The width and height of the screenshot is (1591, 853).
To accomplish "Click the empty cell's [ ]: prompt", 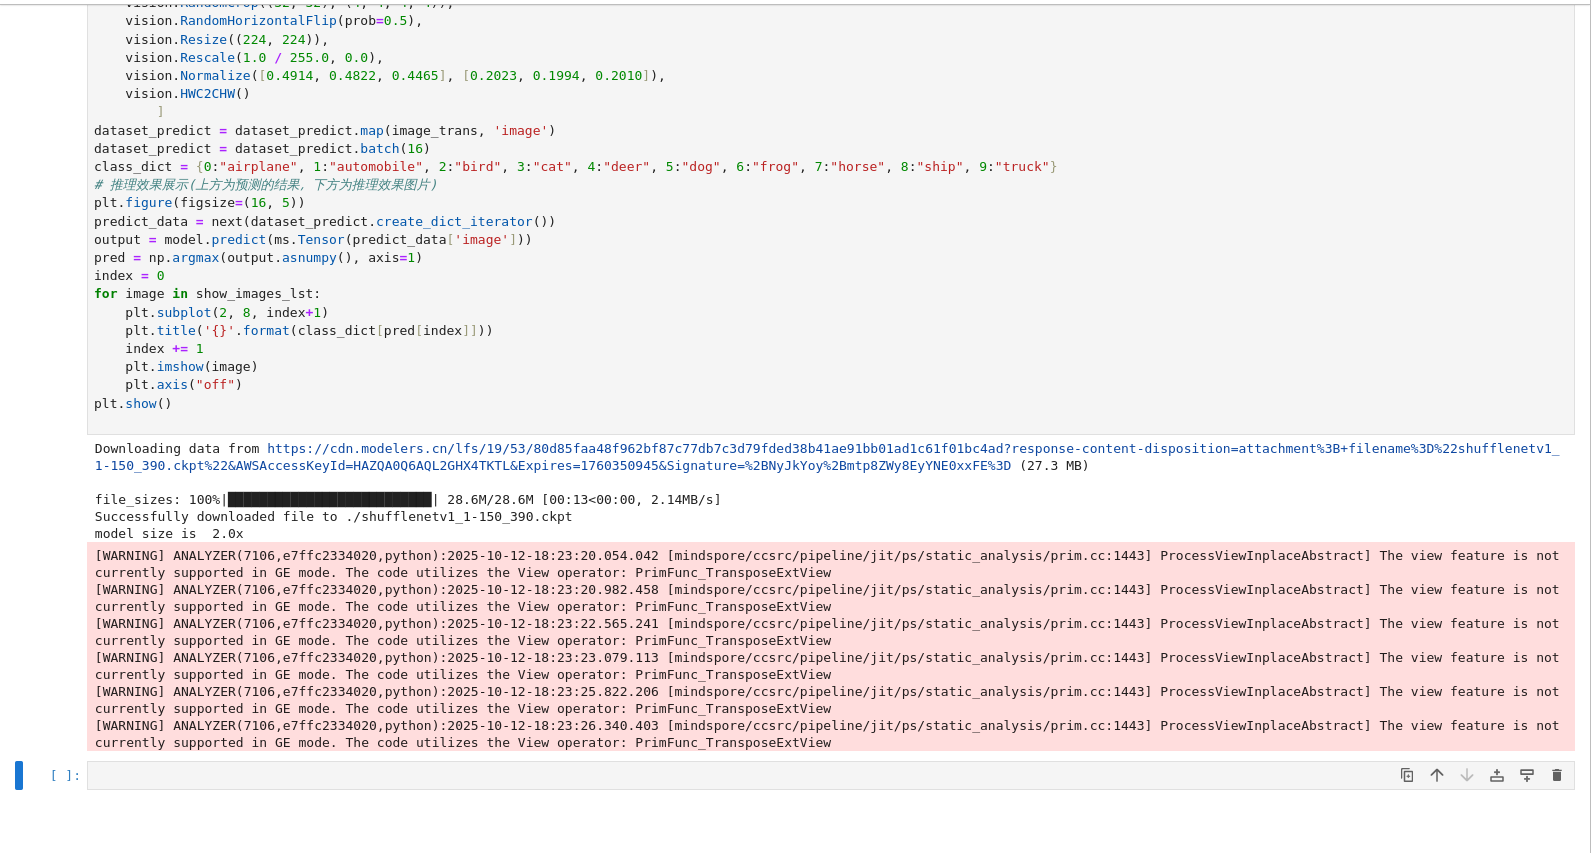I will 65,775.
